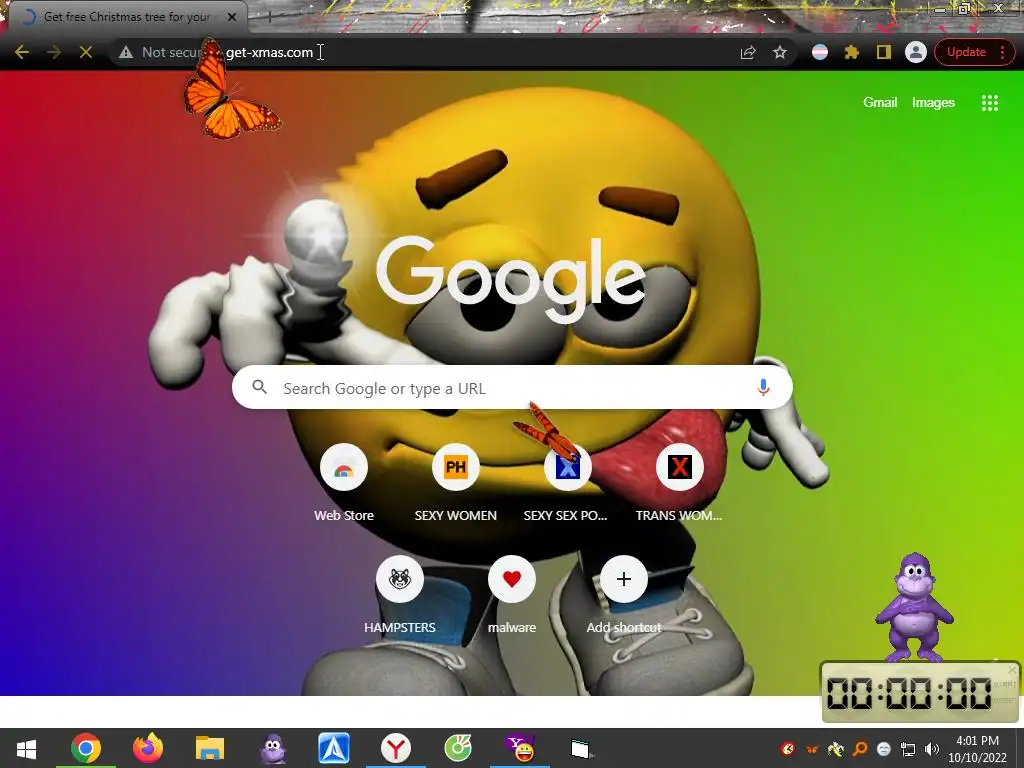Click the 00:00:00 timer display
1024x768 pixels.
[909, 693]
